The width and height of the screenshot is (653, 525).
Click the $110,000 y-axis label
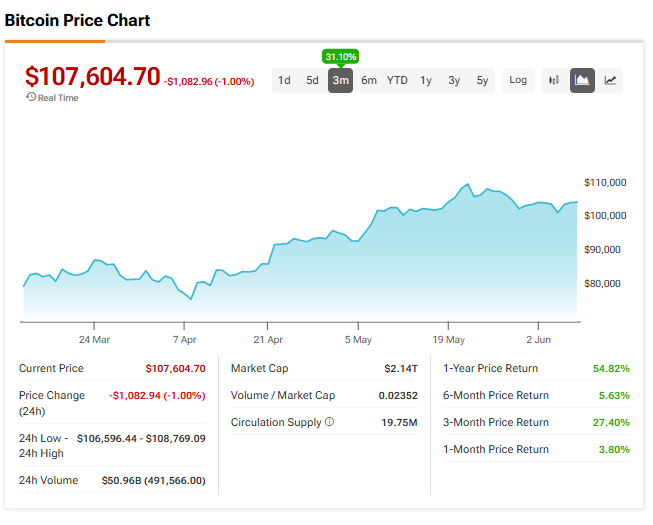point(605,183)
